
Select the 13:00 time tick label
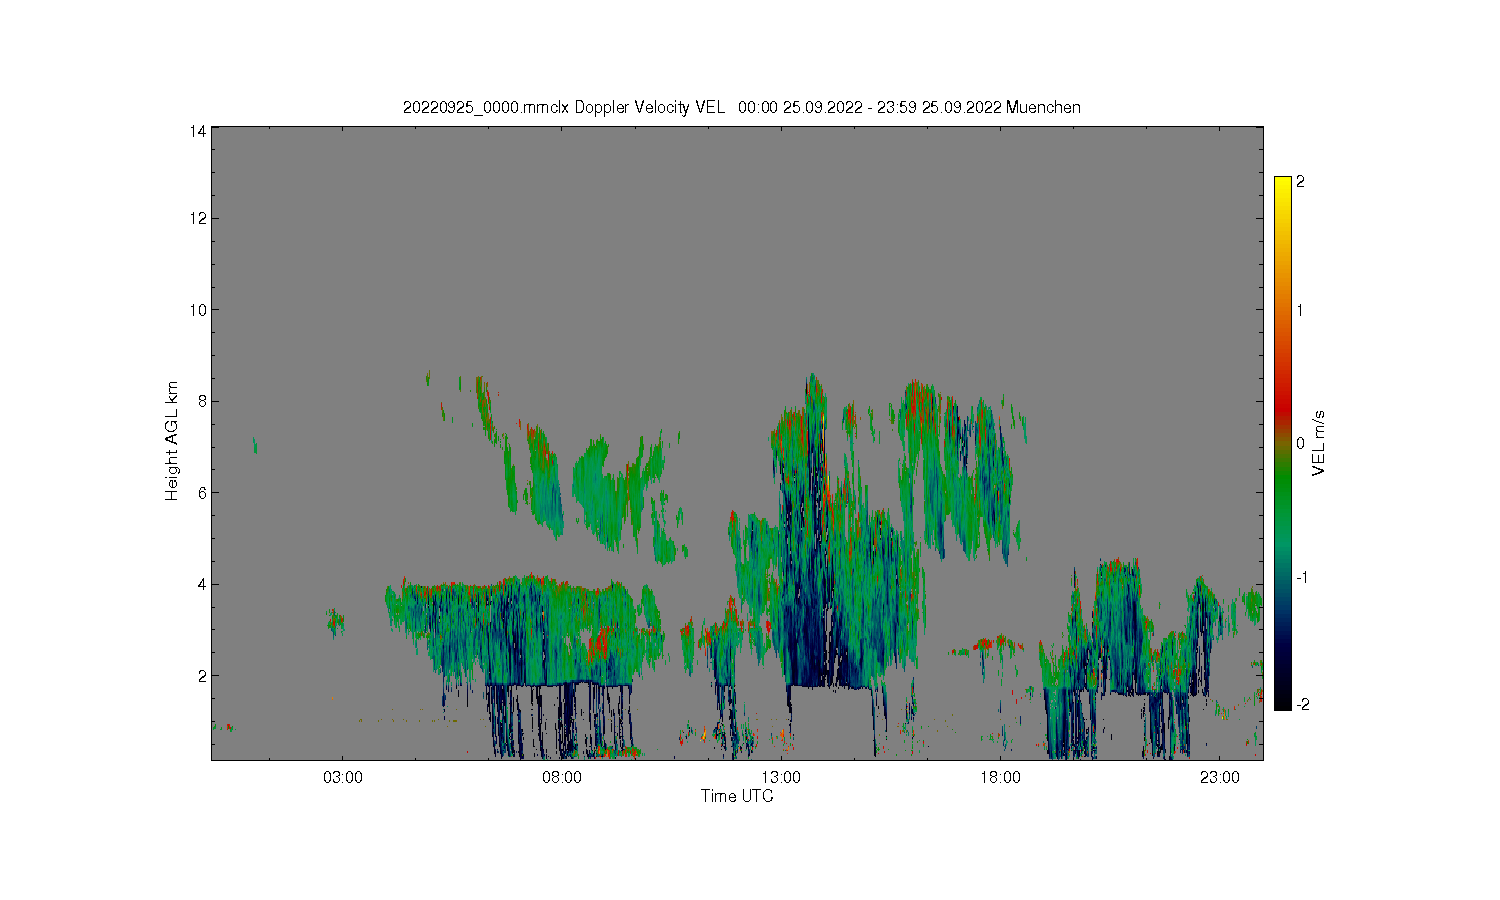click(x=781, y=777)
